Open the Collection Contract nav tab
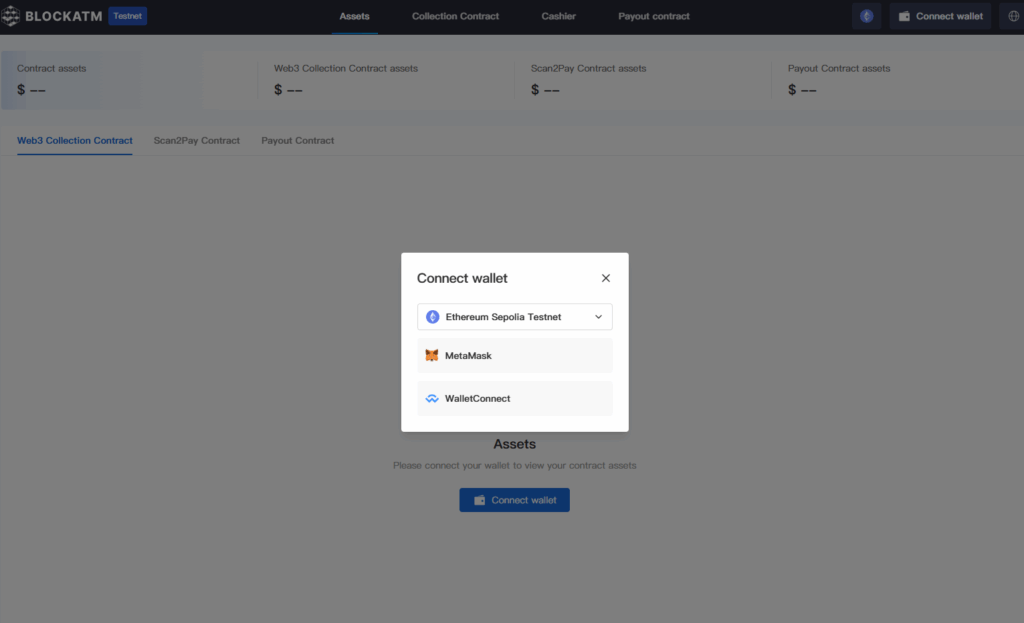This screenshot has height=623, width=1024. pos(455,16)
